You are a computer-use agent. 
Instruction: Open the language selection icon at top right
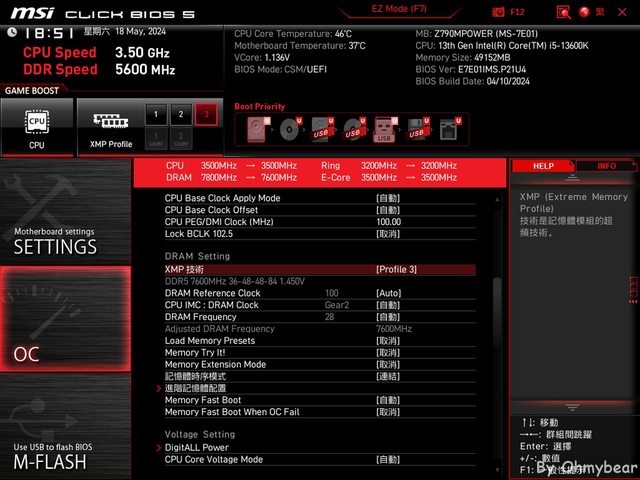pos(585,12)
